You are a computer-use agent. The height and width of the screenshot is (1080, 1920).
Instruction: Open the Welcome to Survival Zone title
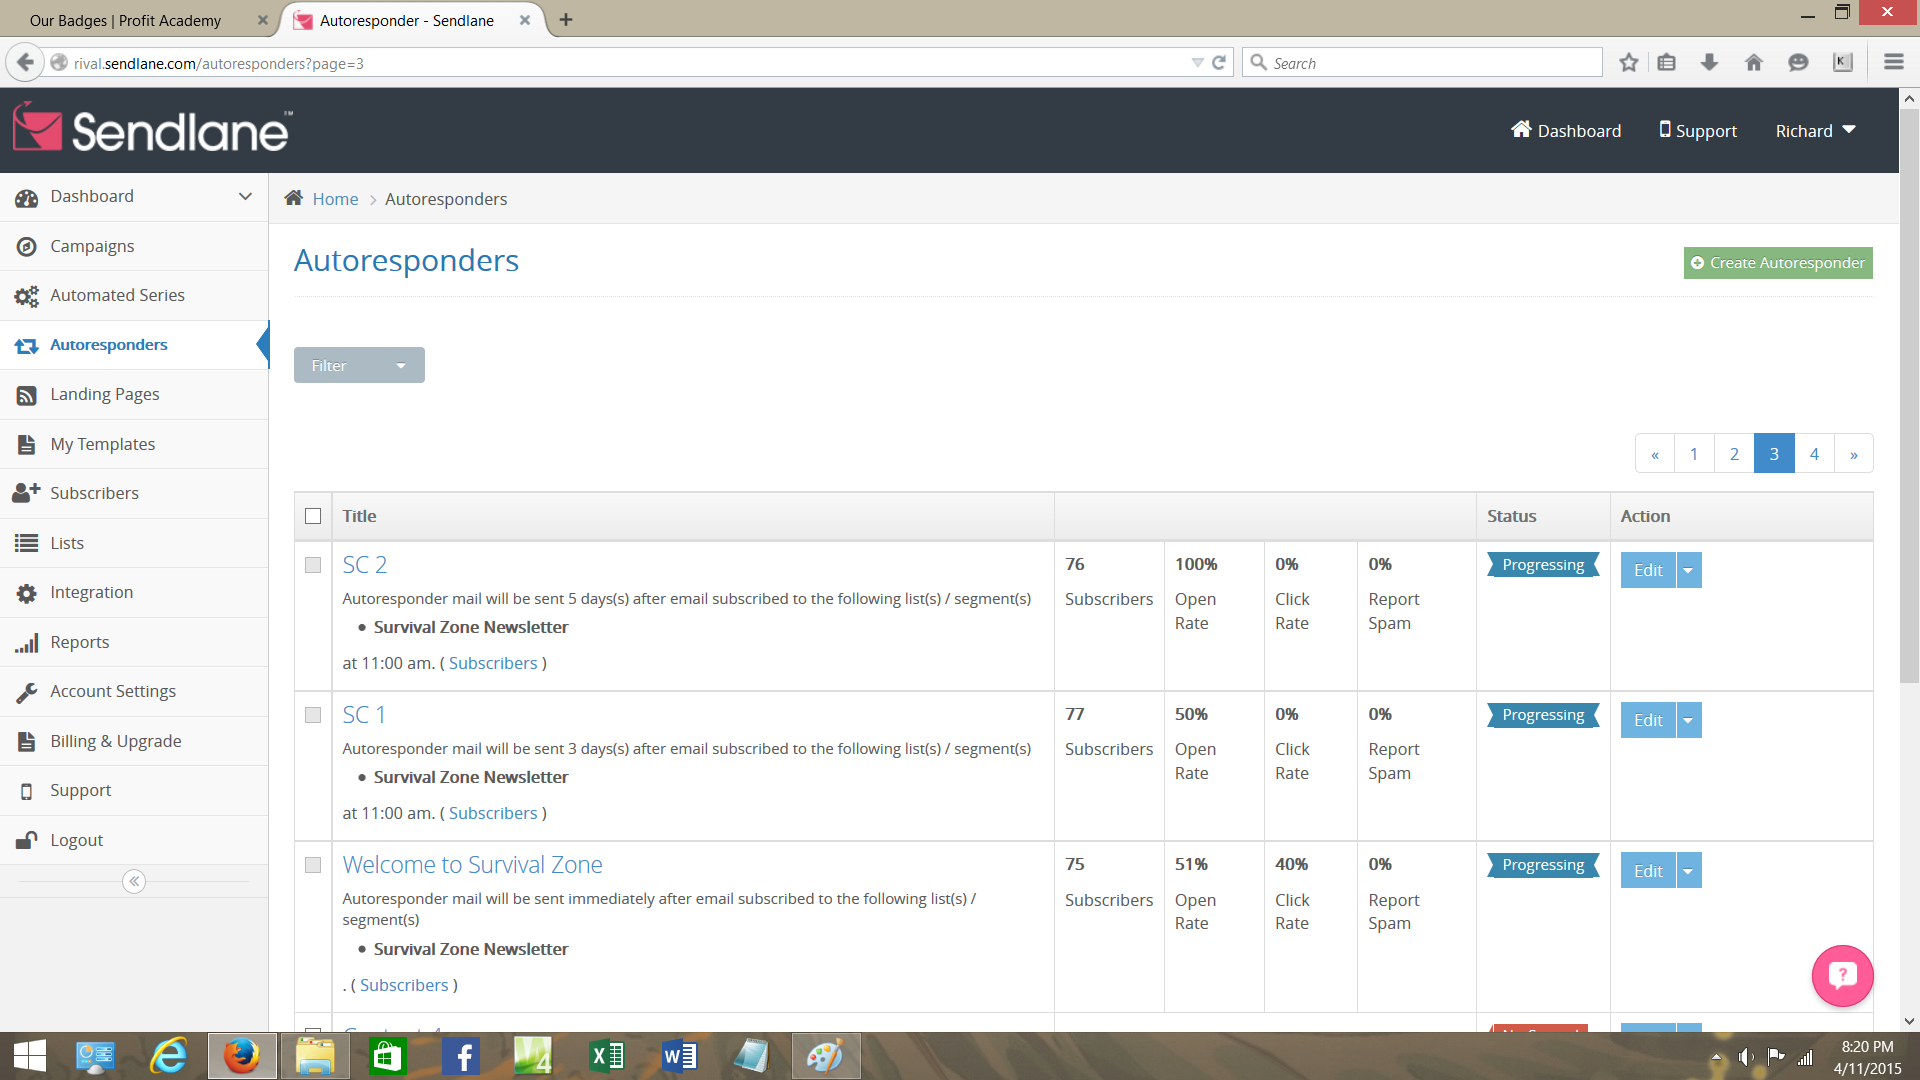coord(472,865)
